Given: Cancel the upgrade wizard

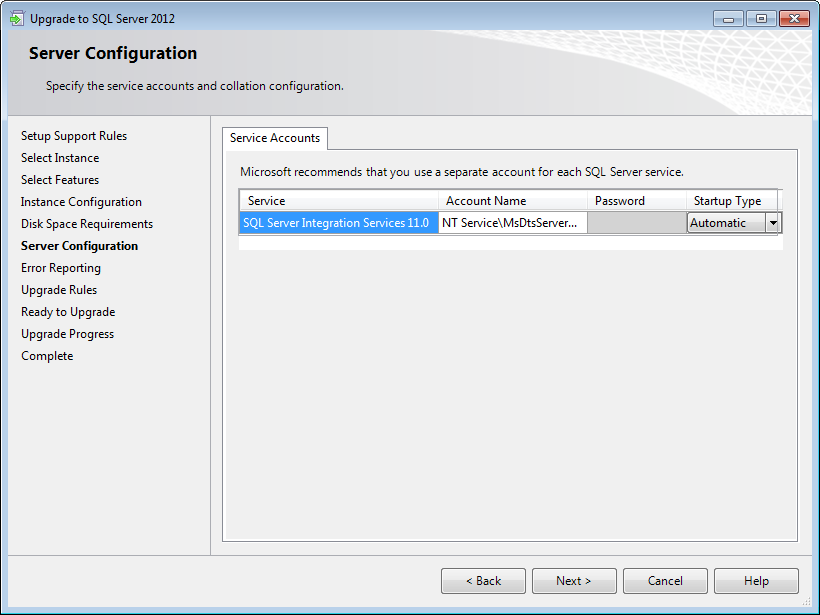Looking at the screenshot, I should [x=665, y=581].
